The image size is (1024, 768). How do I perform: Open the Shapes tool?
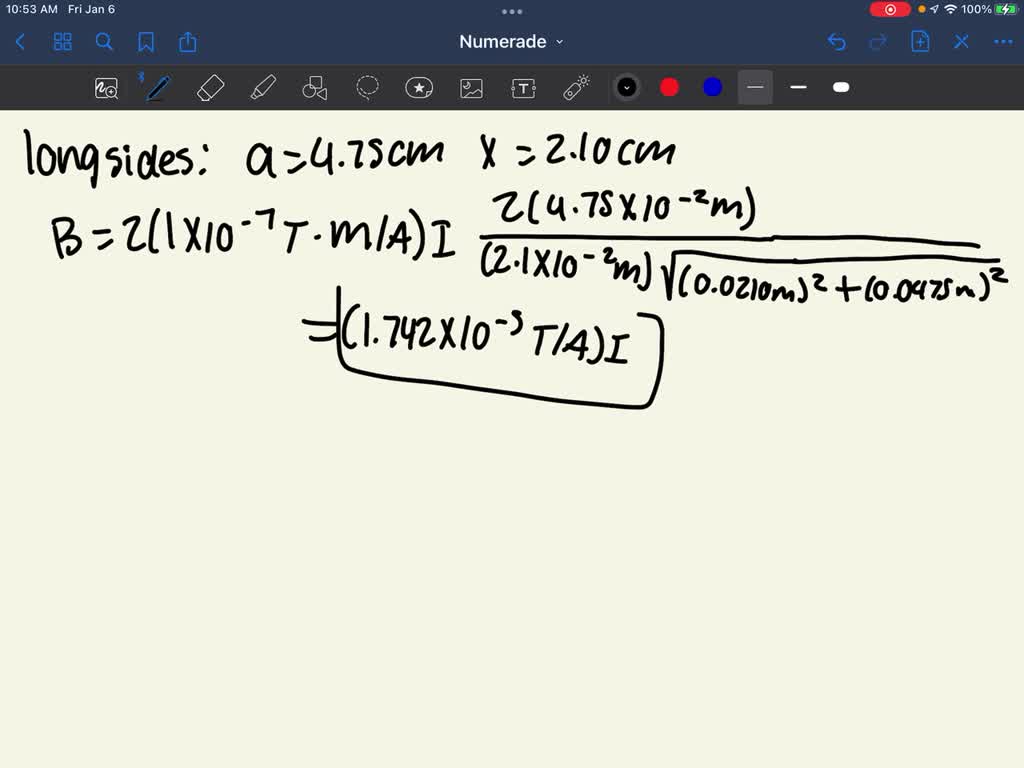coord(315,87)
